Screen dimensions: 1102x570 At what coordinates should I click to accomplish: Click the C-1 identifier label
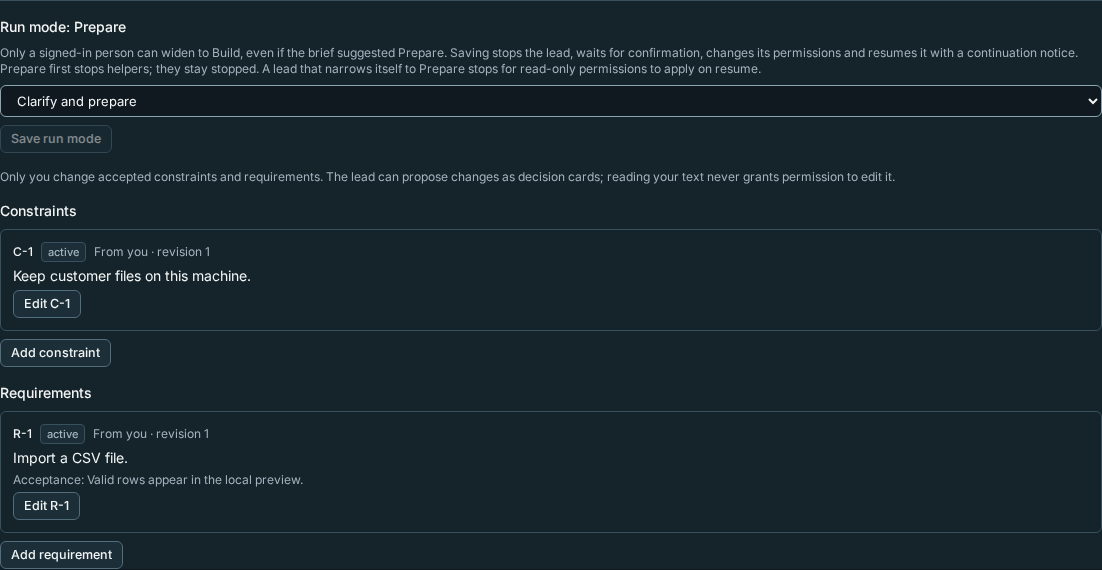pyautogui.click(x=23, y=252)
